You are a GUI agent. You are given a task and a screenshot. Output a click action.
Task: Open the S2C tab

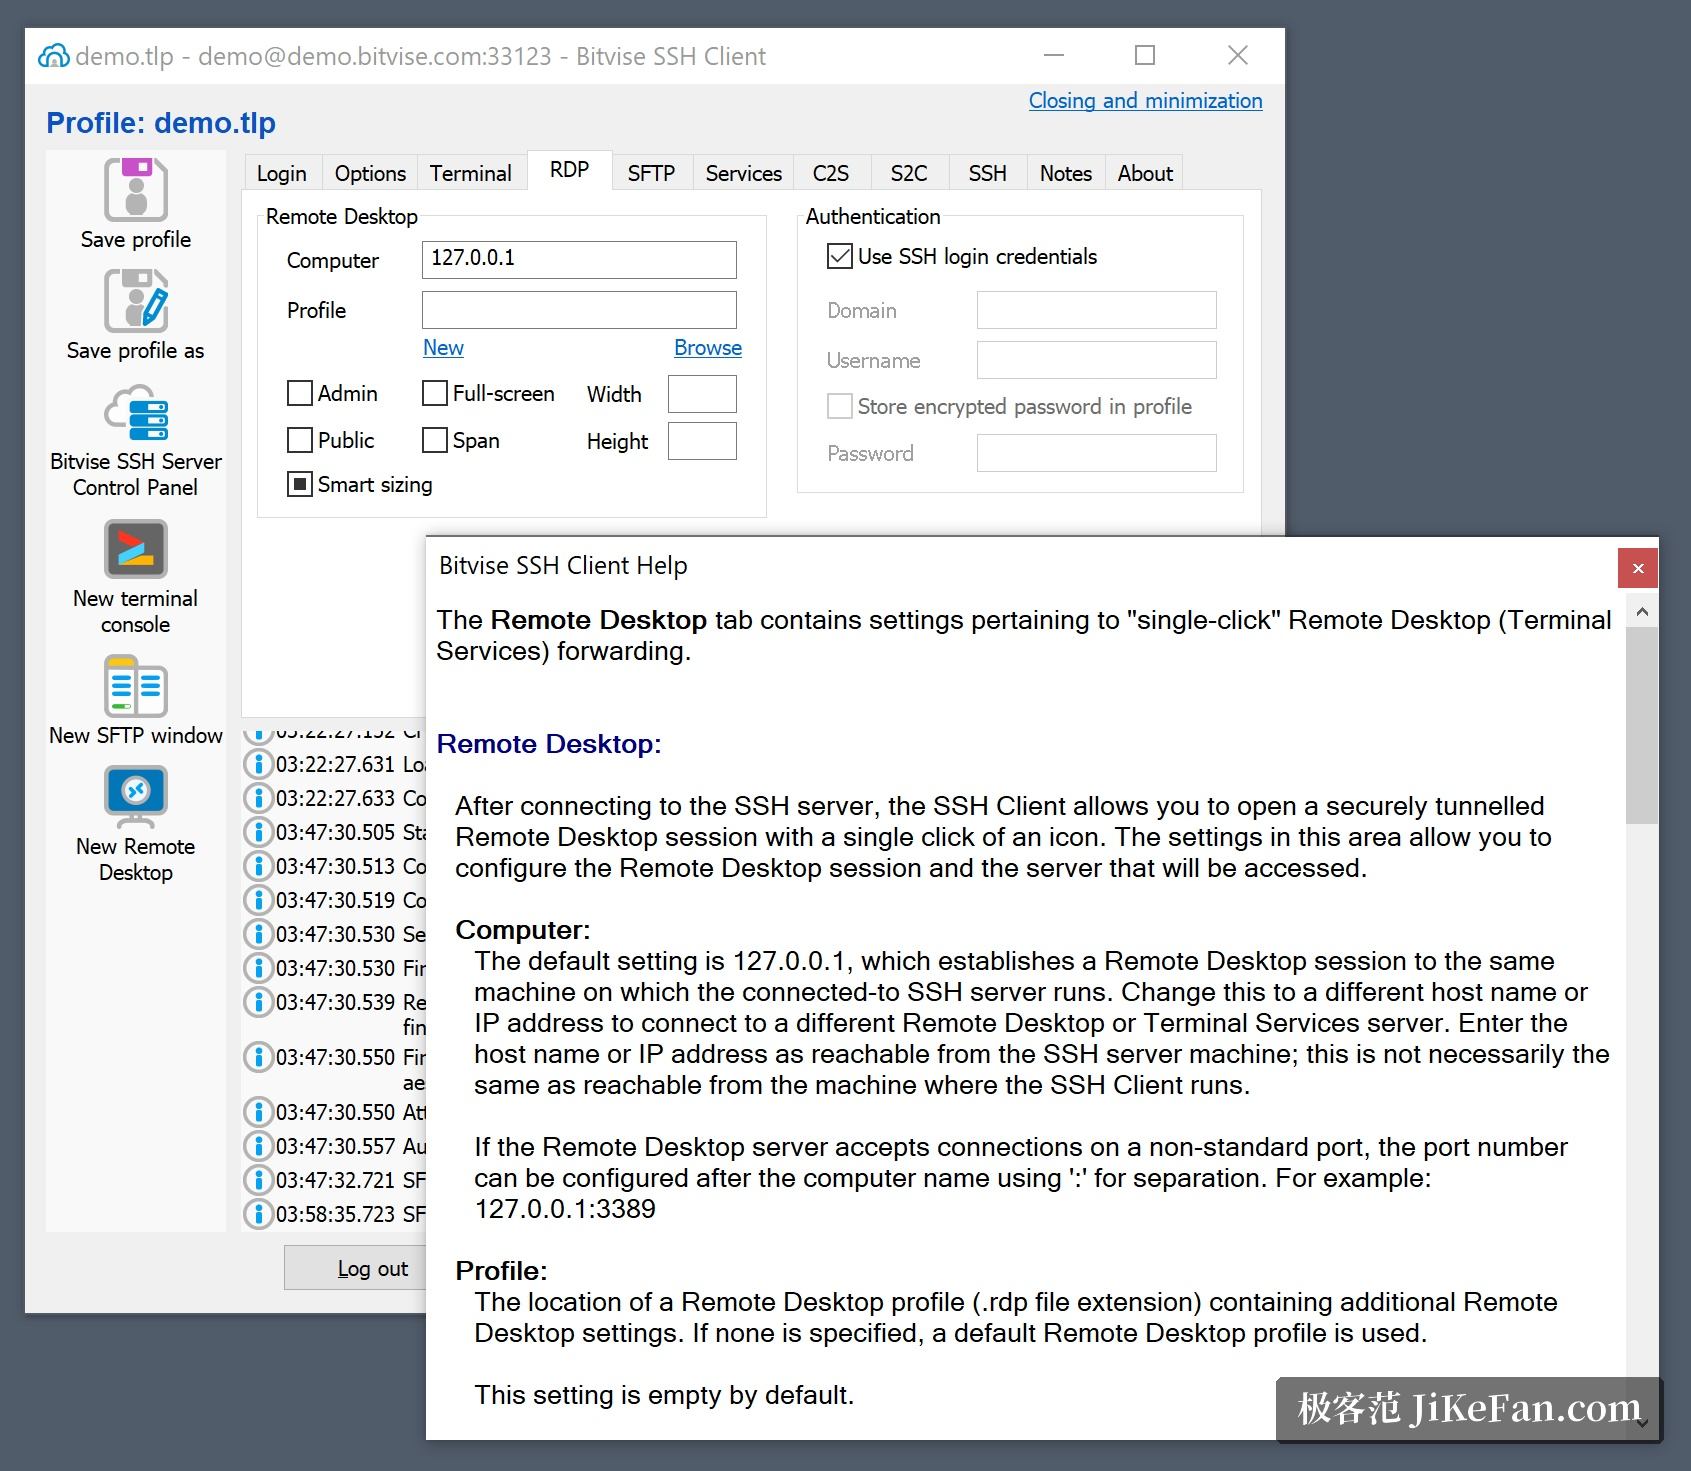(x=909, y=173)
